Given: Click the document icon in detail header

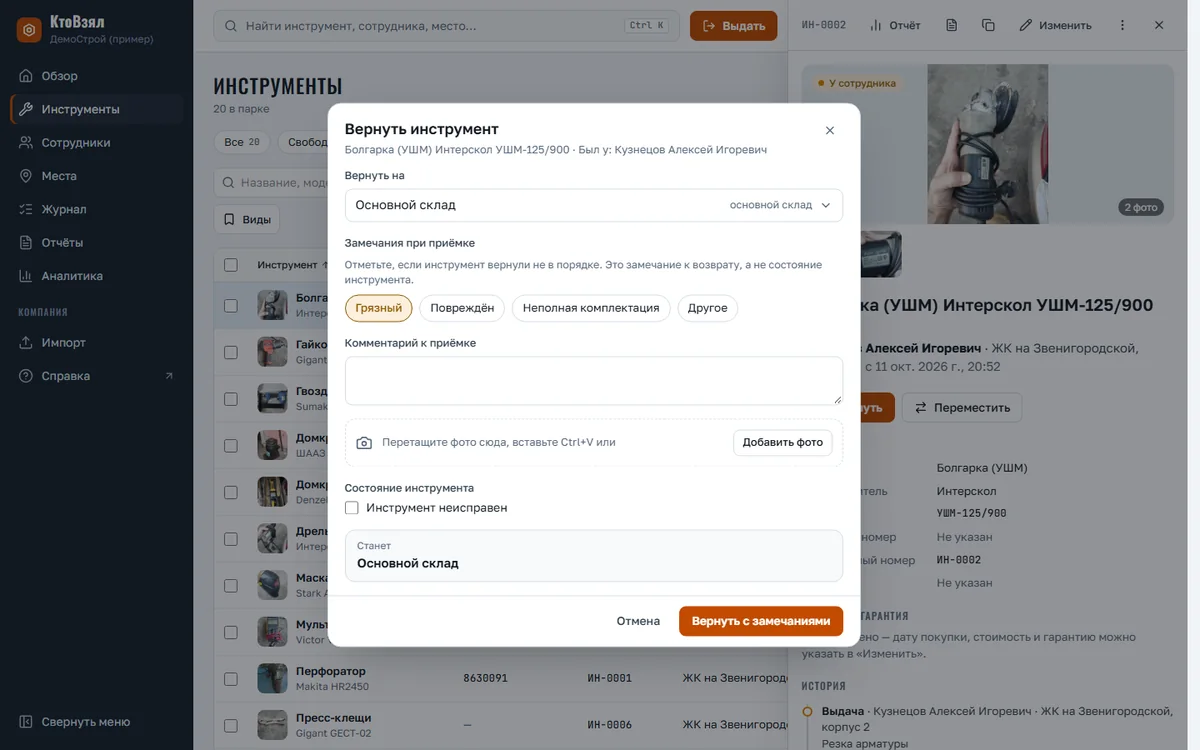Looking at the screenshot, I should 952,25.
